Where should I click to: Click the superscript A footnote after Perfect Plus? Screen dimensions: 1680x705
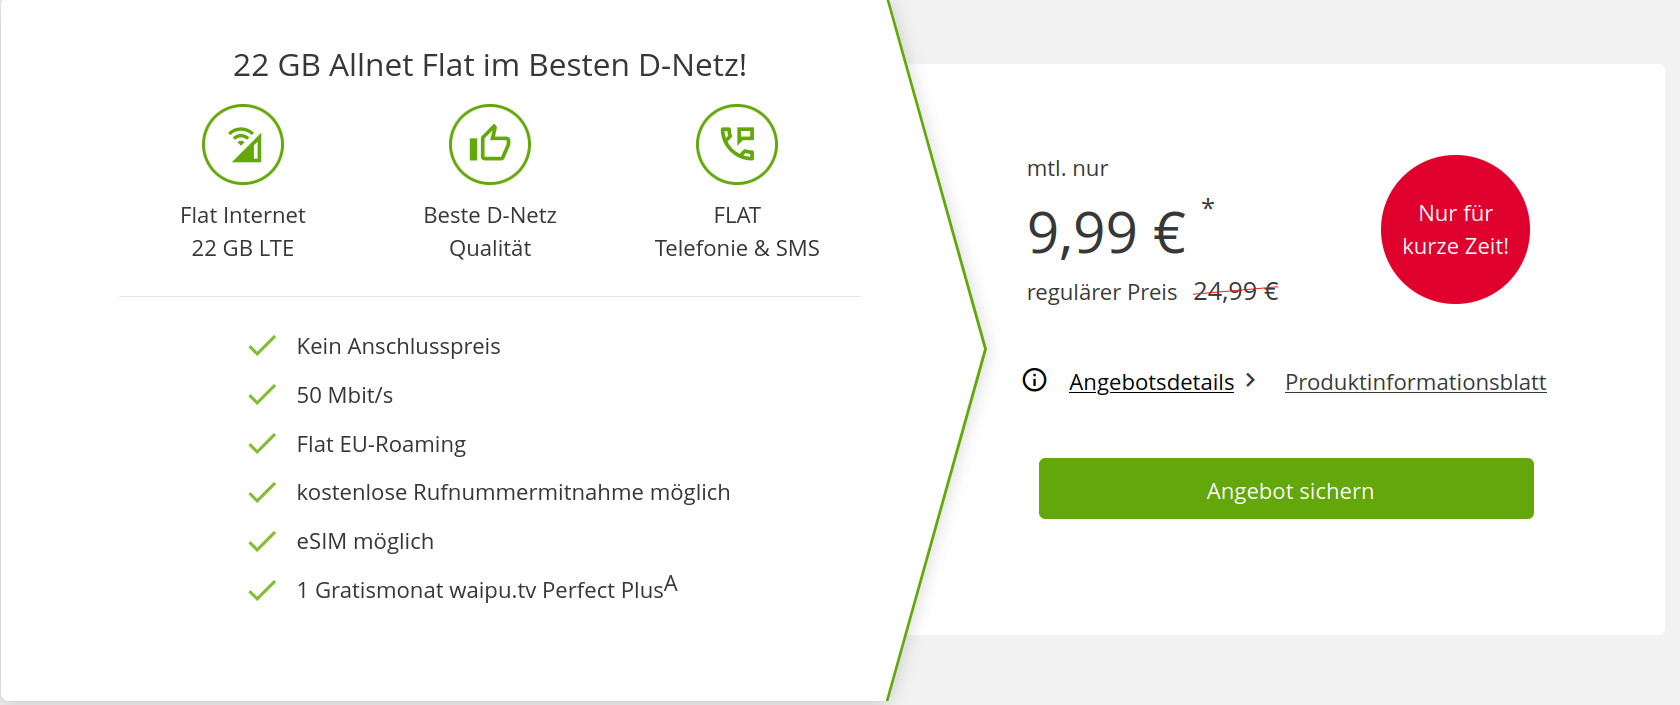point(671,584)
